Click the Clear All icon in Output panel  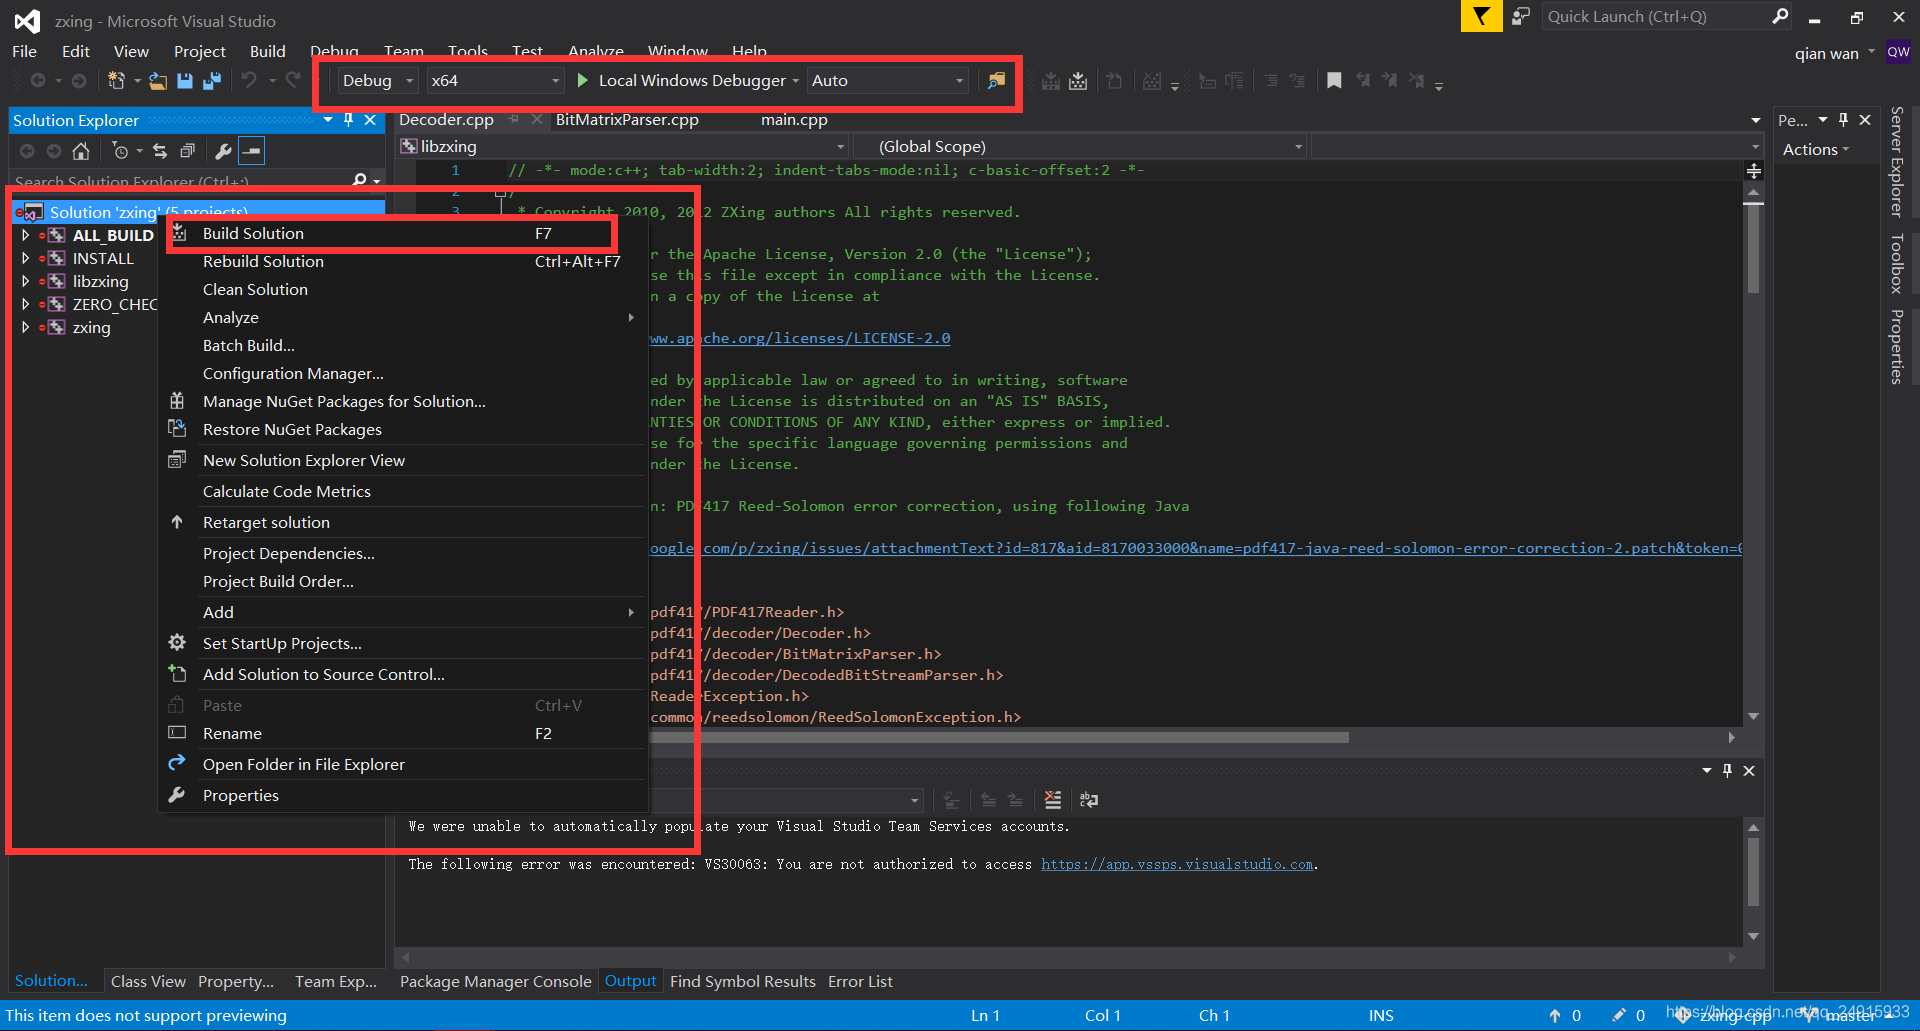(x=1052, y=800)
